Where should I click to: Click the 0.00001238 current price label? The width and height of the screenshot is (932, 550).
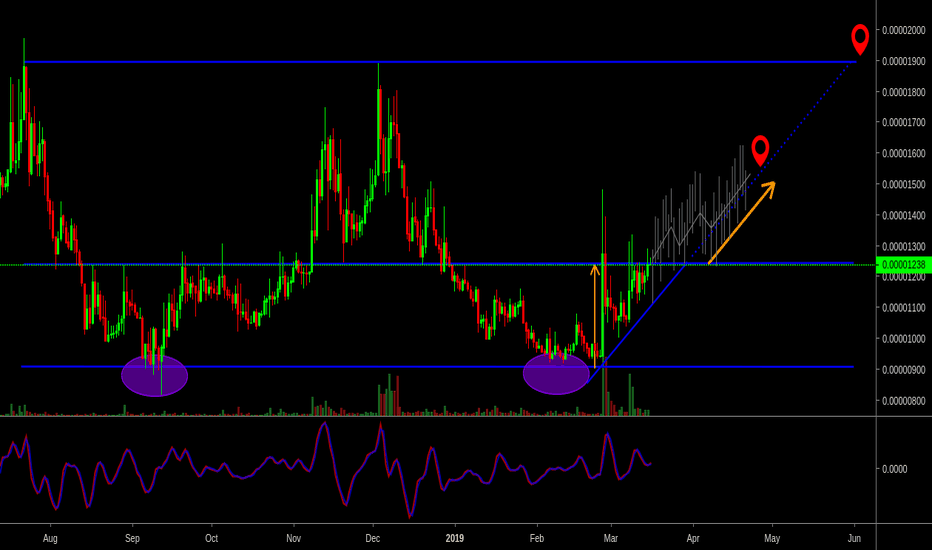(x=903, y=265)
